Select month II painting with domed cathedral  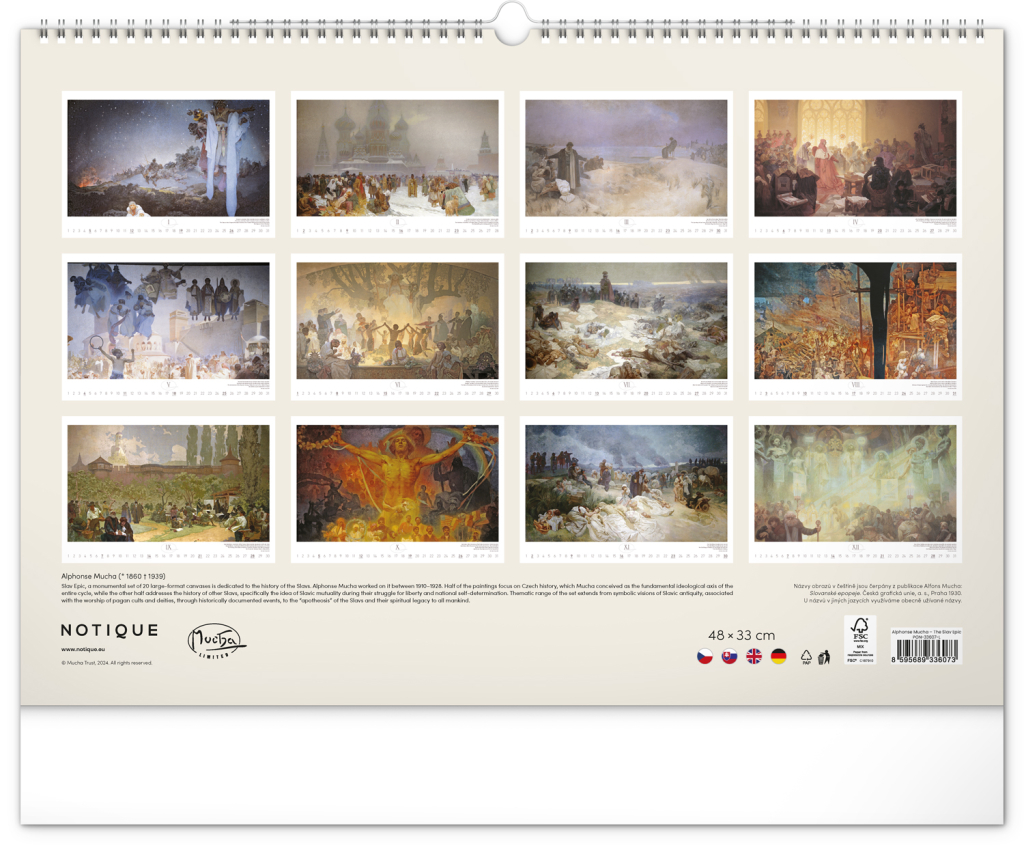click(397, 158)
